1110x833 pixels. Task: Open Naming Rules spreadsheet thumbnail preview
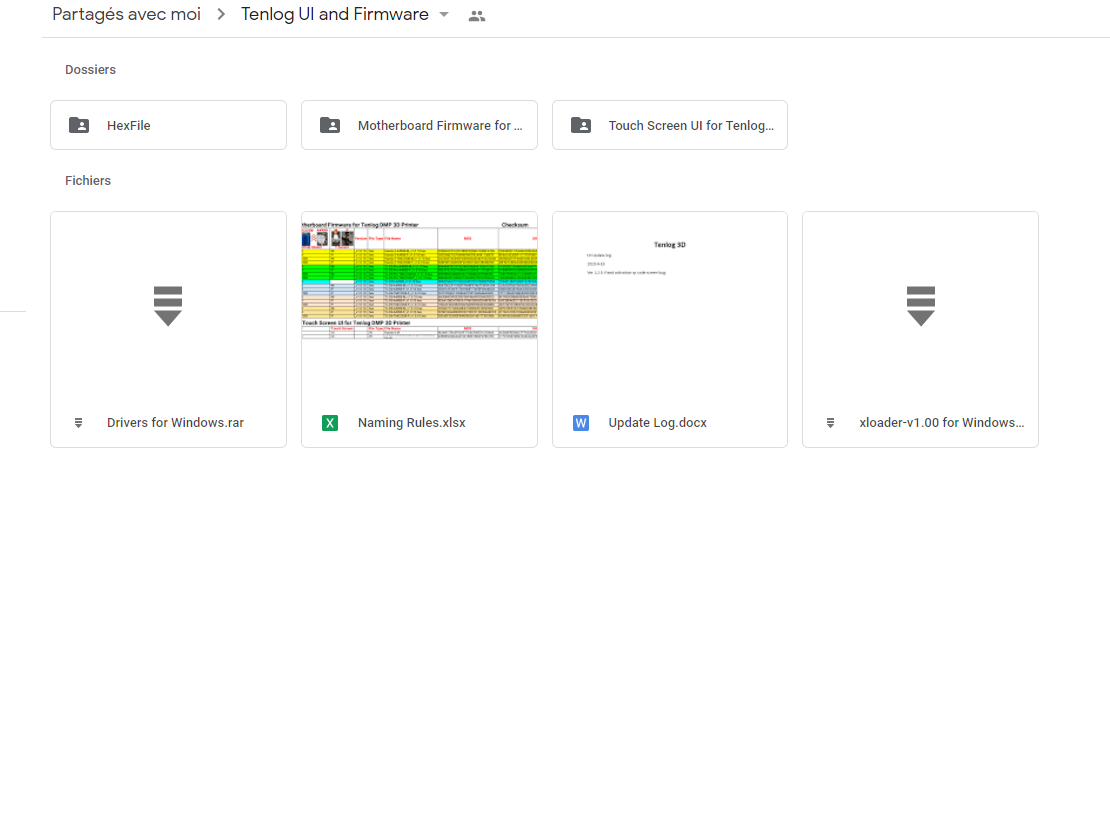[419, 305]
